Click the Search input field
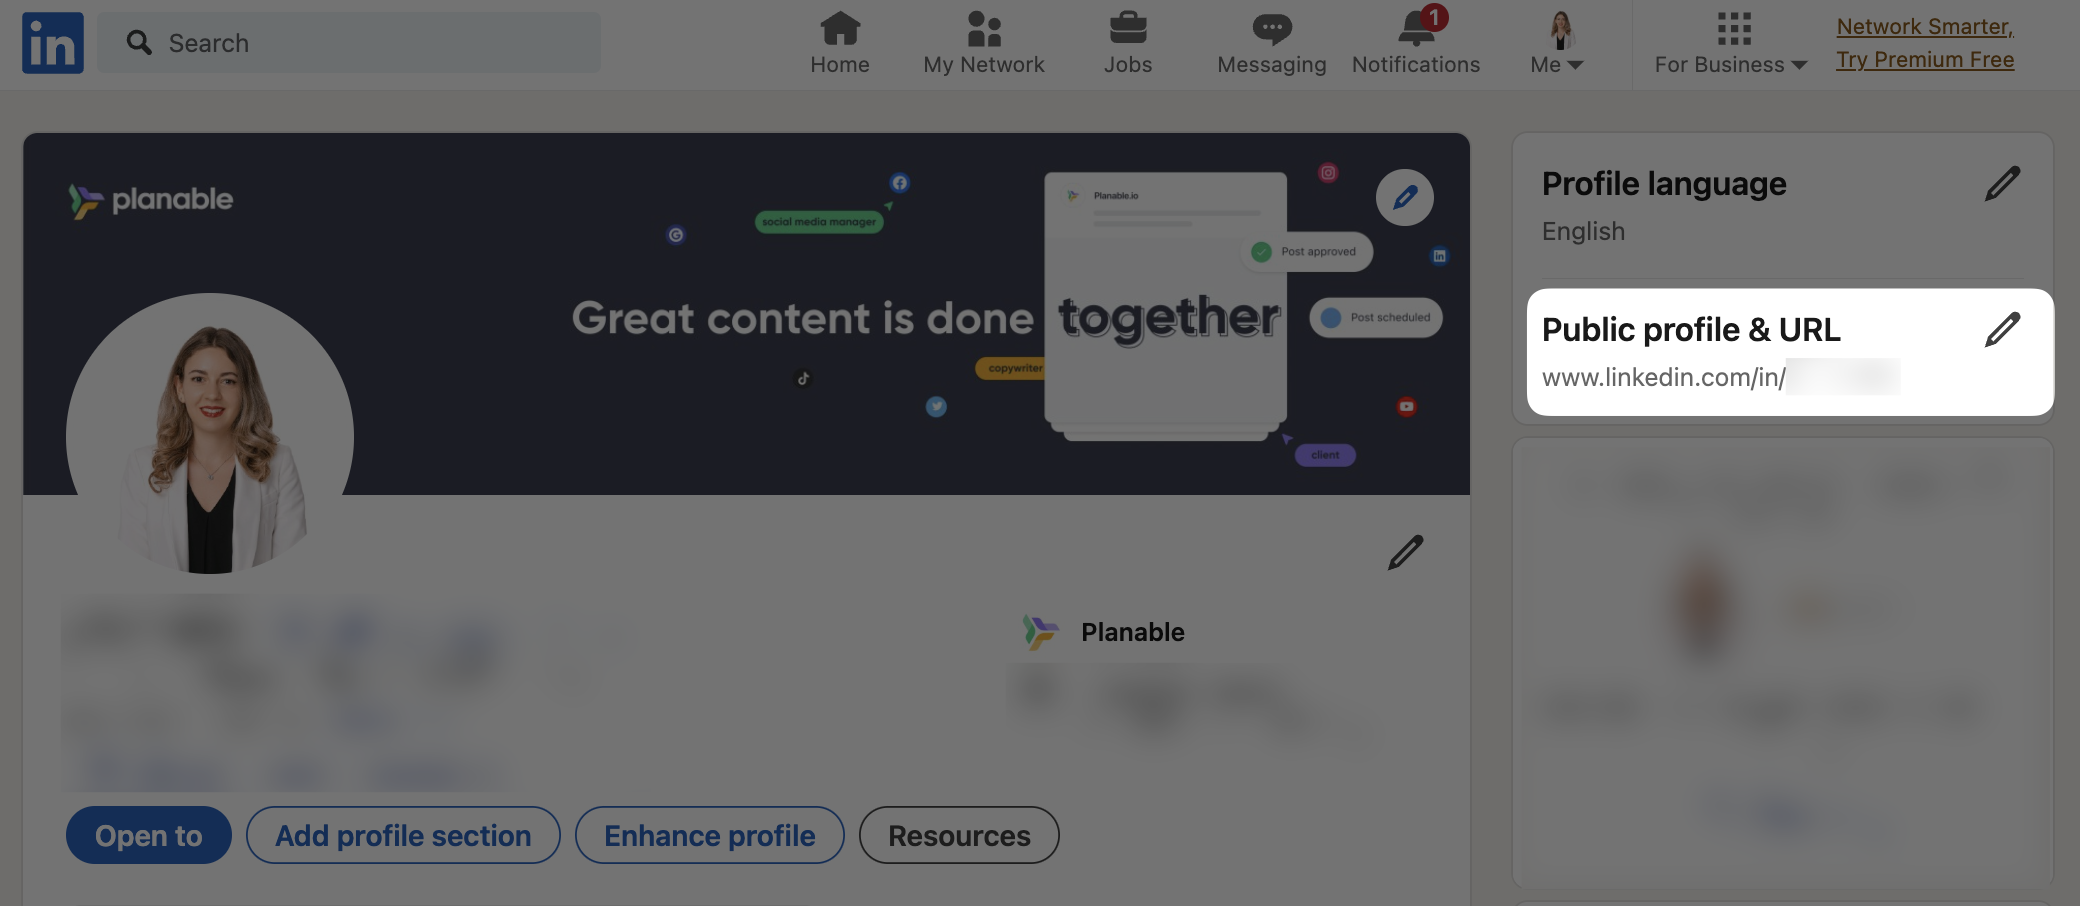The height and width of the screenshot is (906, 2080). 350,43
